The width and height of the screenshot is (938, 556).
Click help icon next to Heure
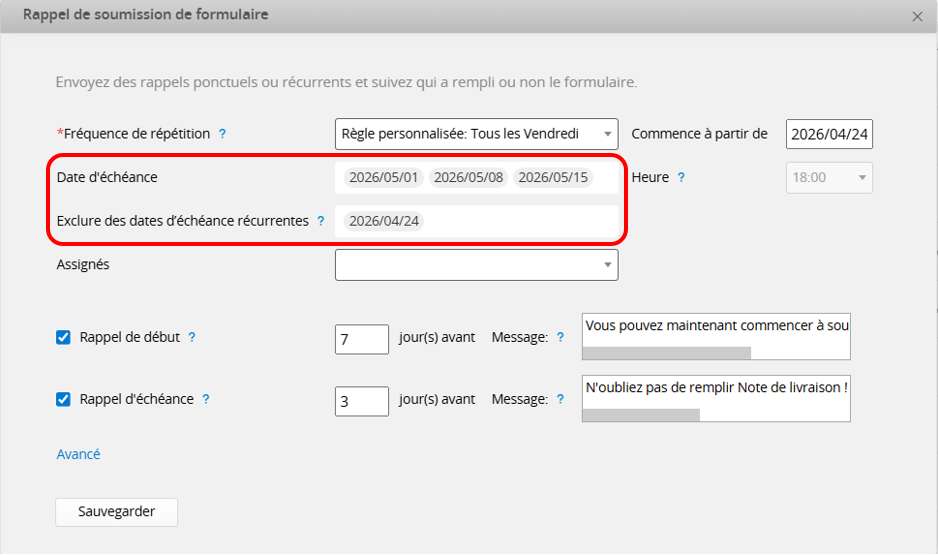point(681,178)
